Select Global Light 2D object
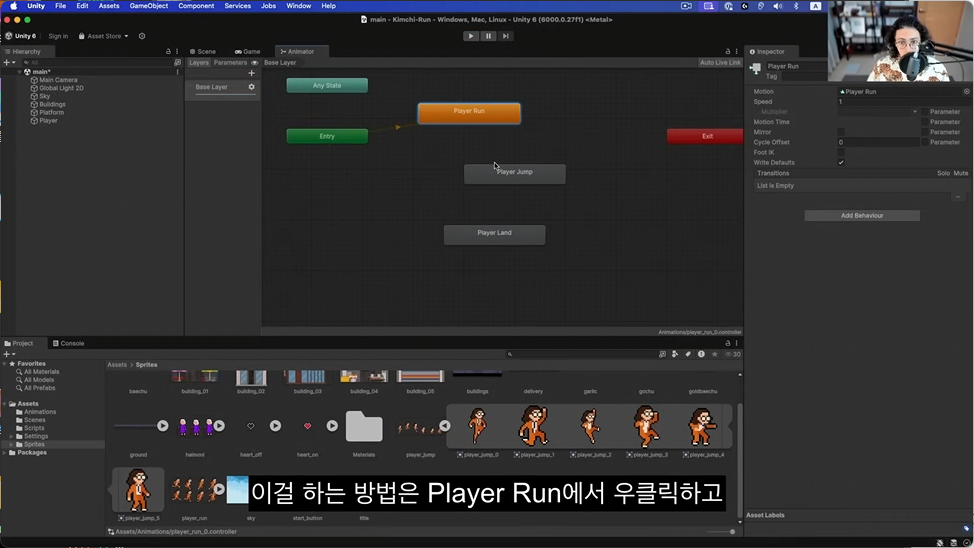This screenshot has height=548, width=974. coord(61,88)
